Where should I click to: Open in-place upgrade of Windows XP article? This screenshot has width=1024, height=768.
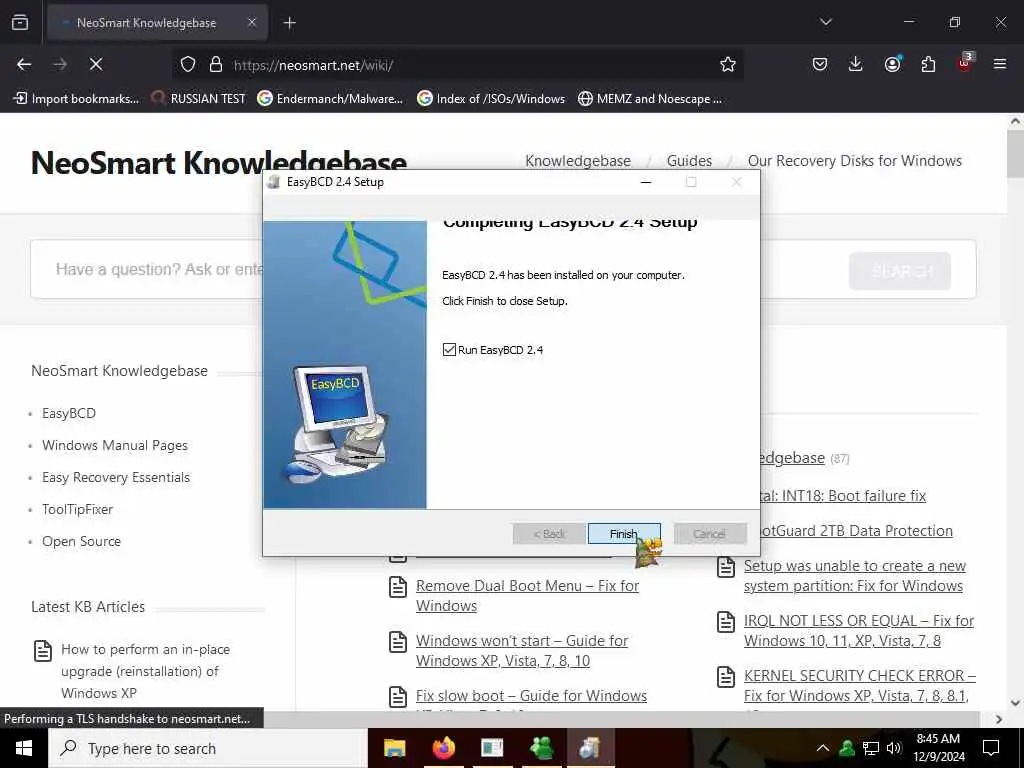coord(145,671)
